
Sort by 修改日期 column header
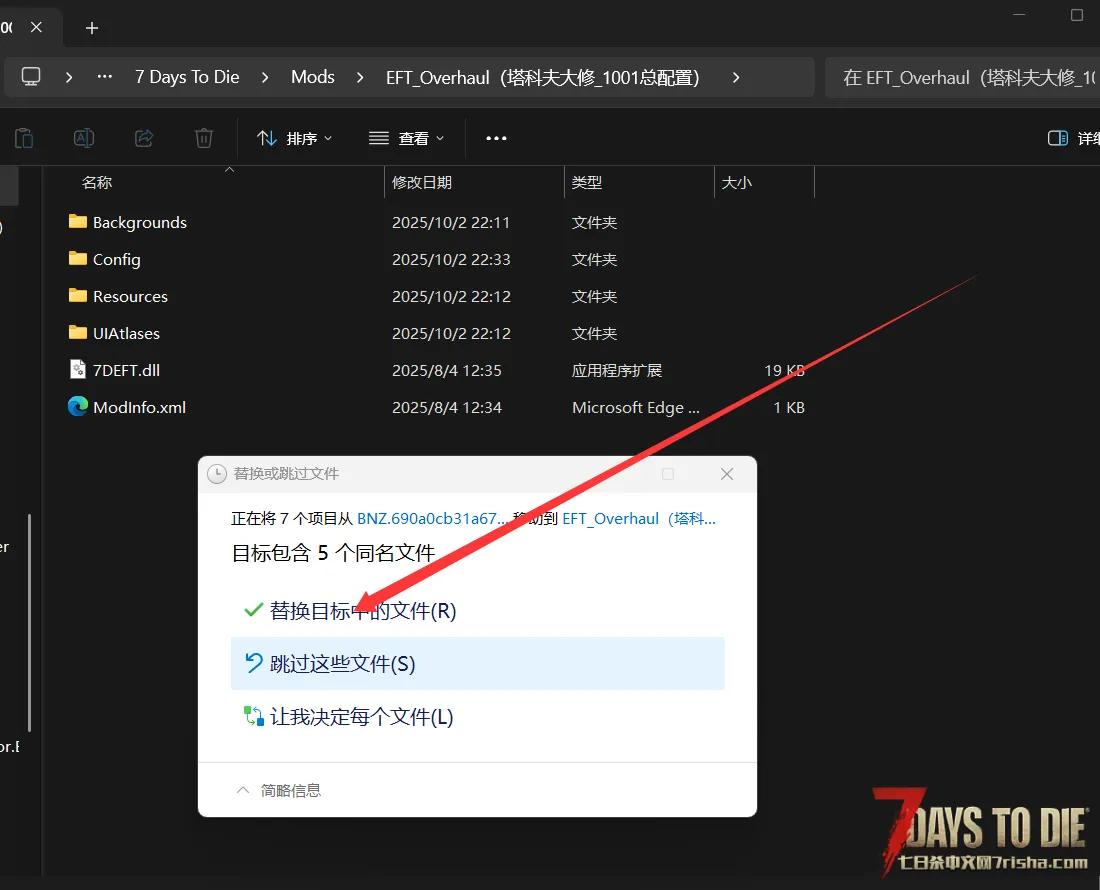point(422,182)
